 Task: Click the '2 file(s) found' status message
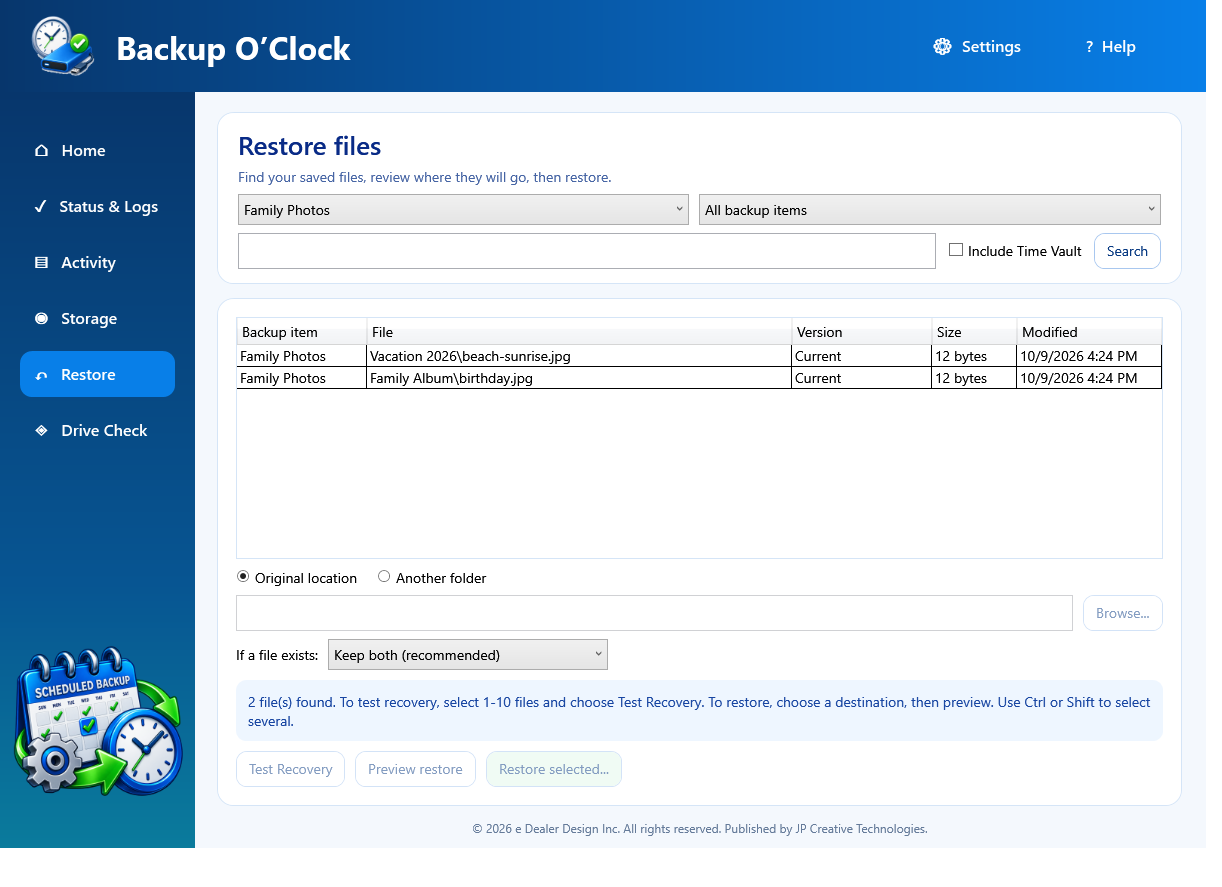click(x=699, y=711)
